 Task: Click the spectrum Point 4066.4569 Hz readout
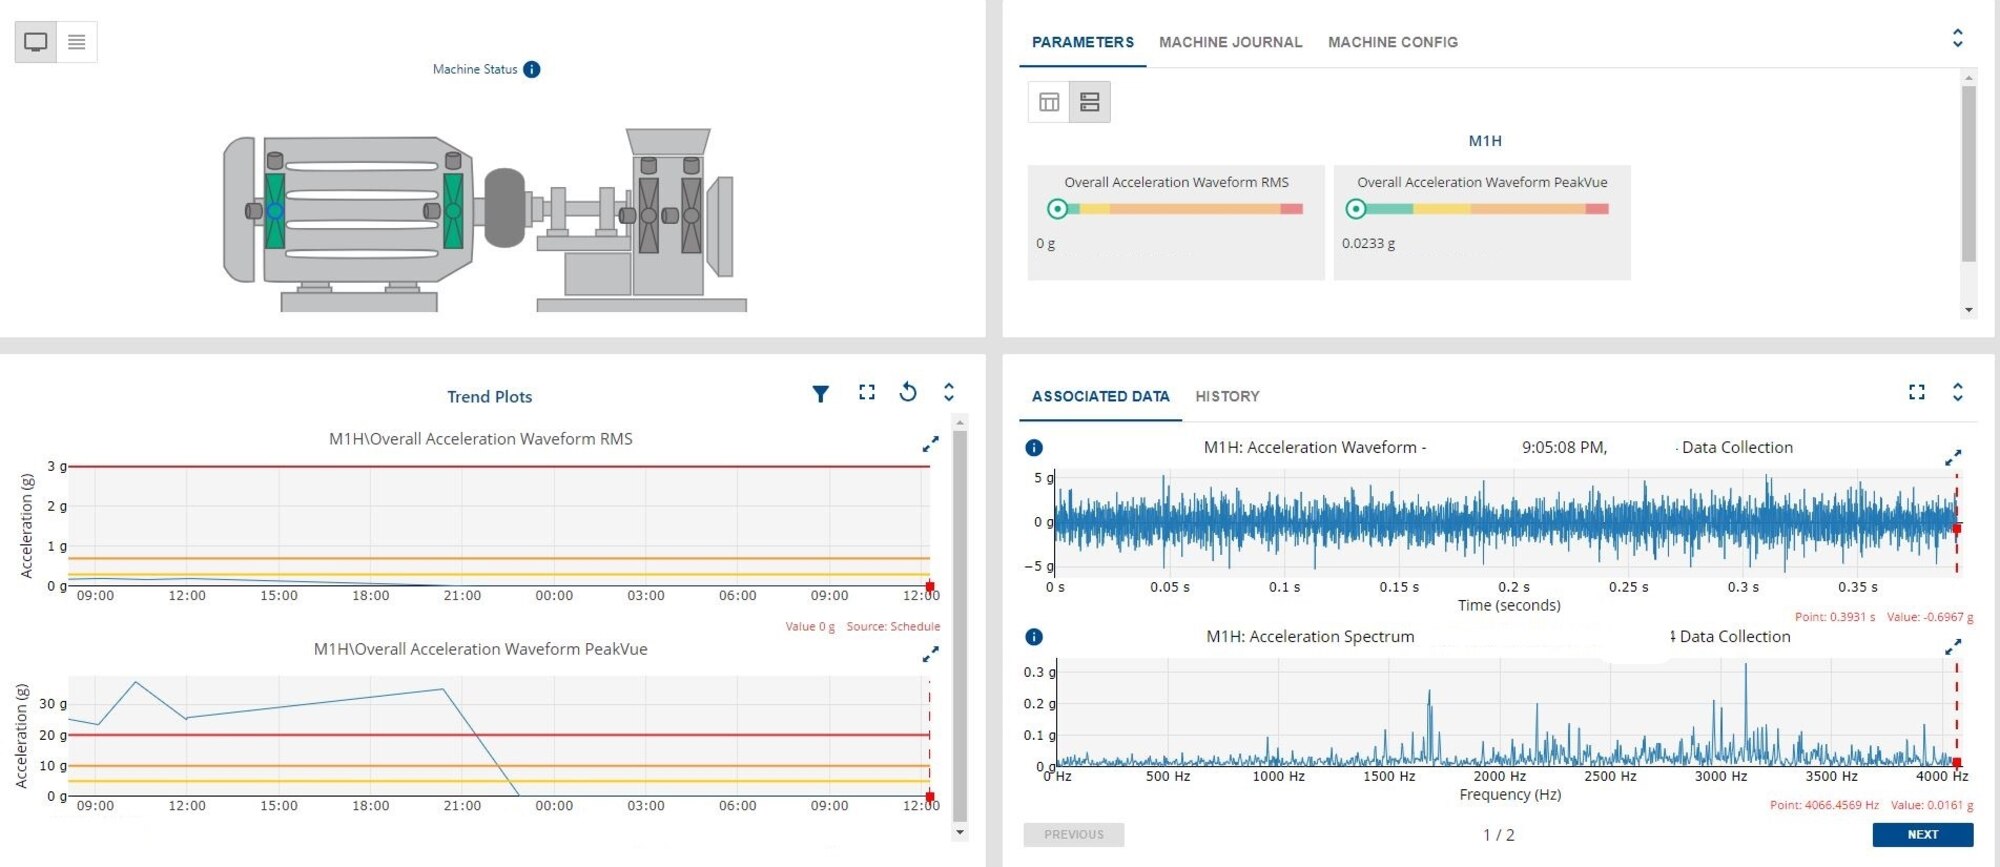[1824, 805]
